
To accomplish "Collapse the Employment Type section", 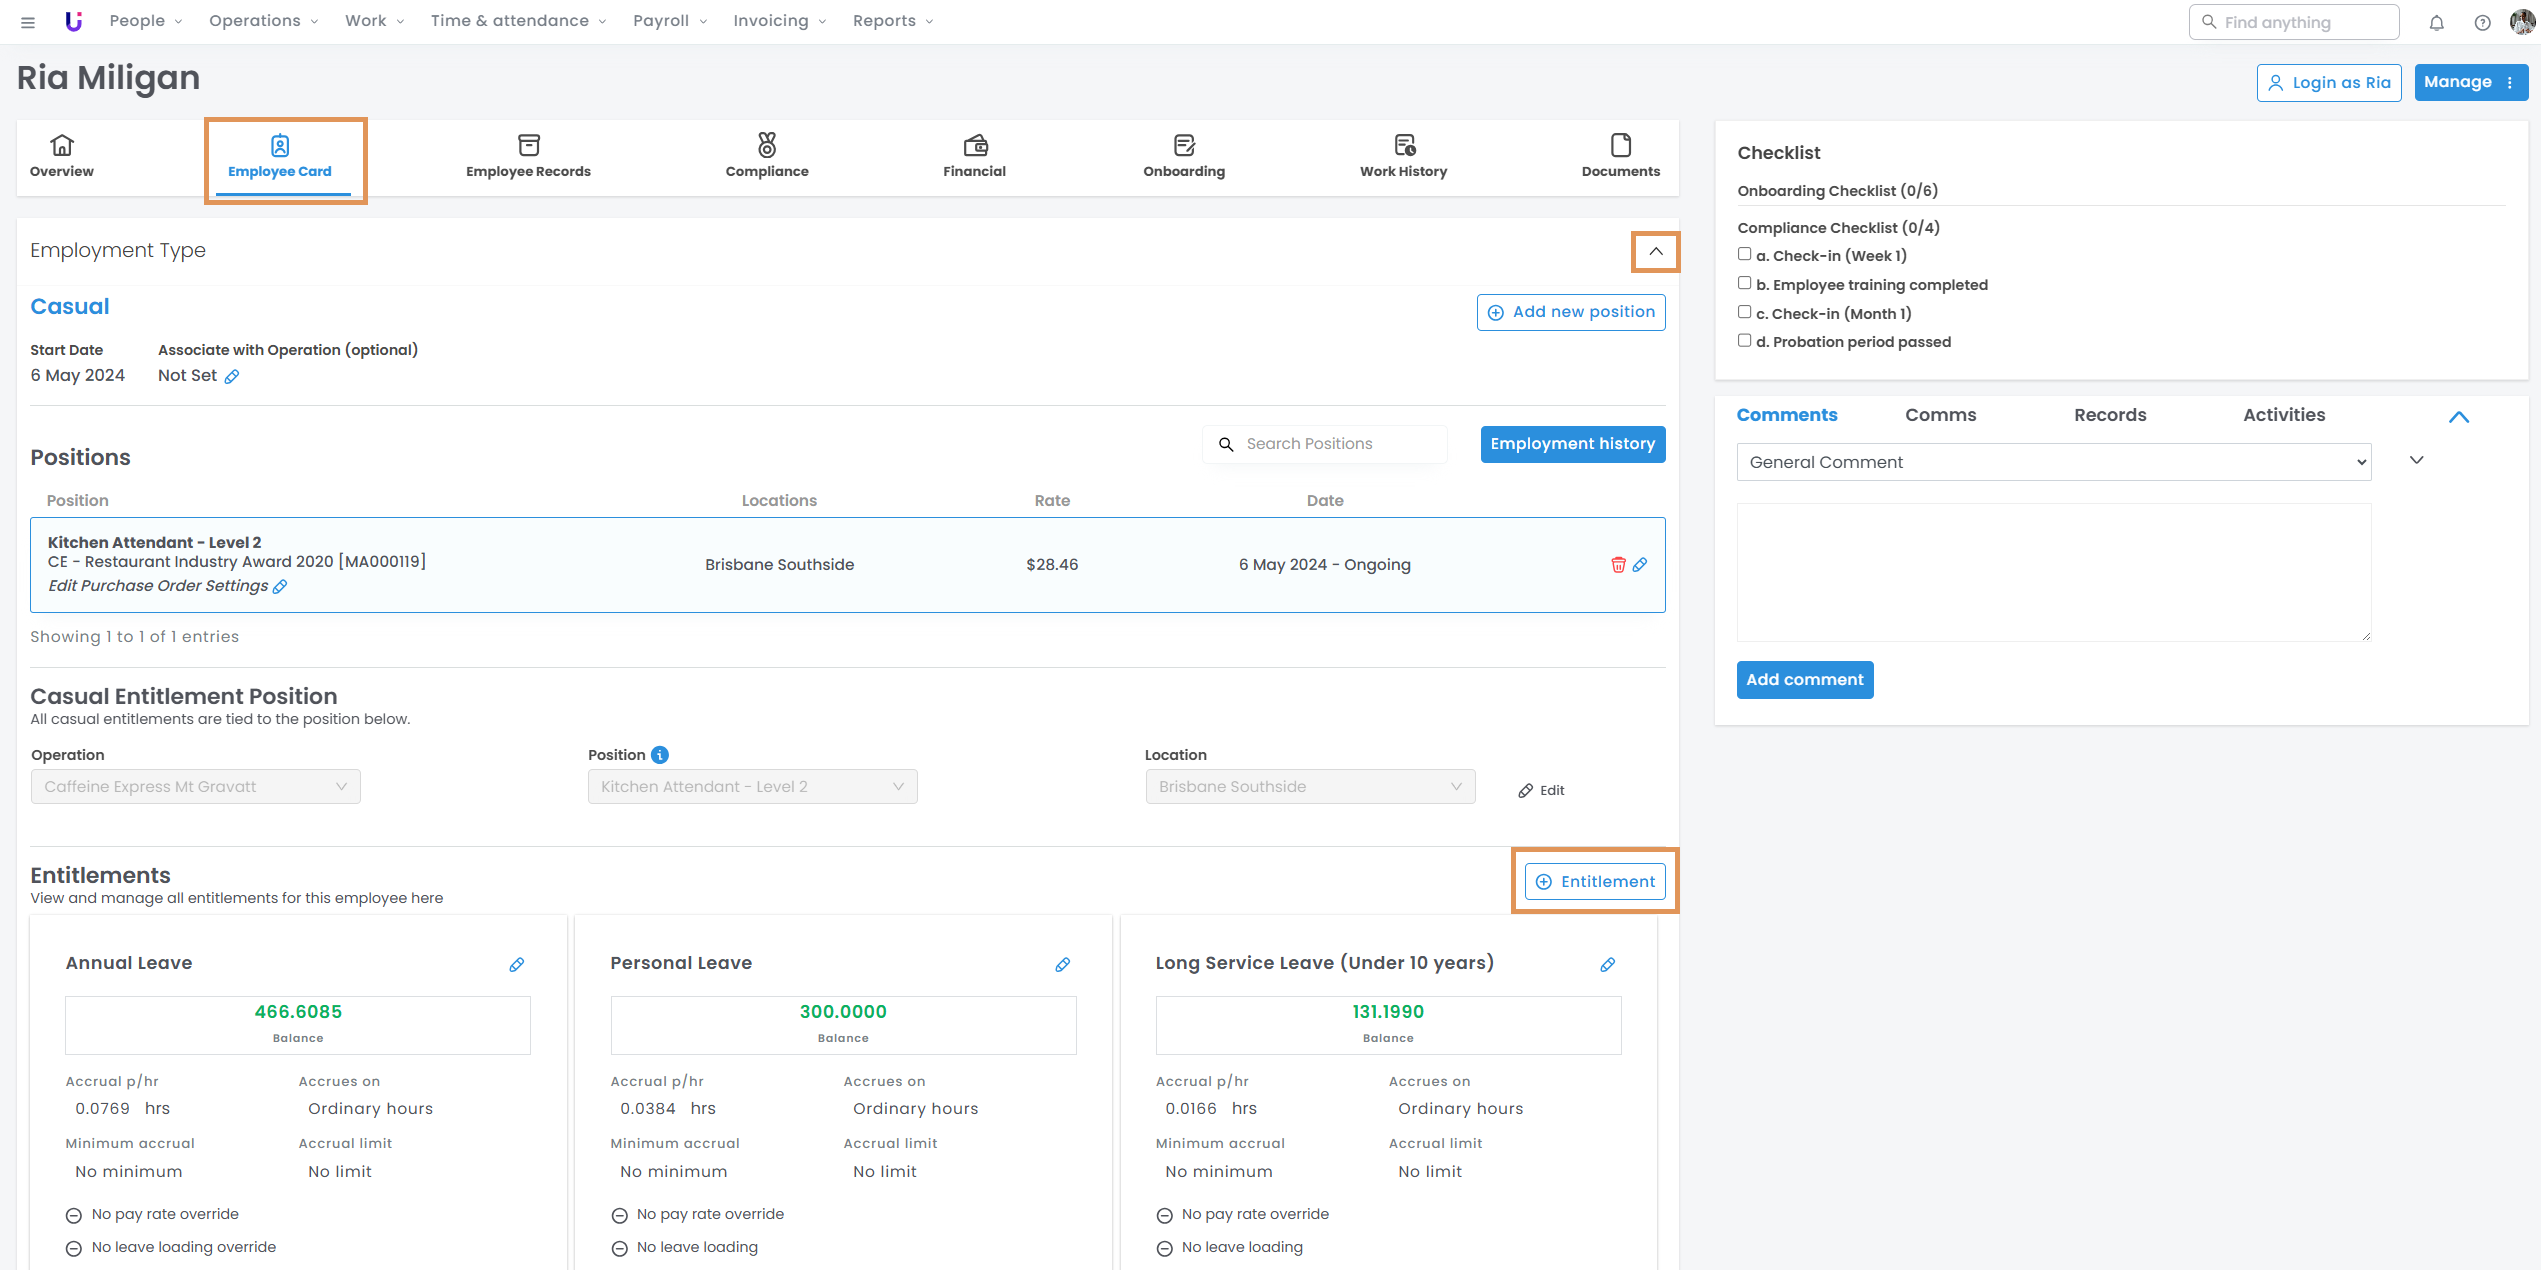I will click(x=1655, y=252).
